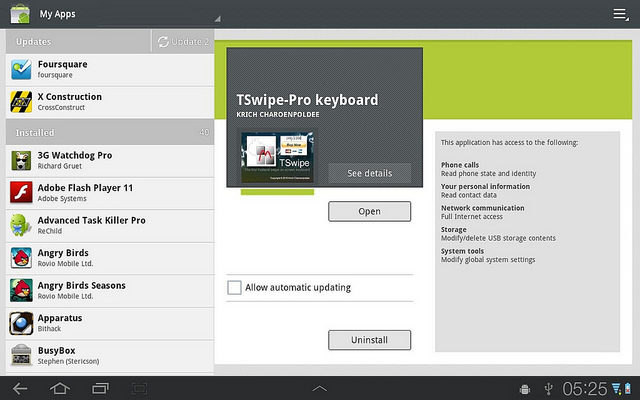This screenshot has height=400, width=640.
Task: Tap the Storage permission entry
Action: pyautogui.click(x=498, y=234)
